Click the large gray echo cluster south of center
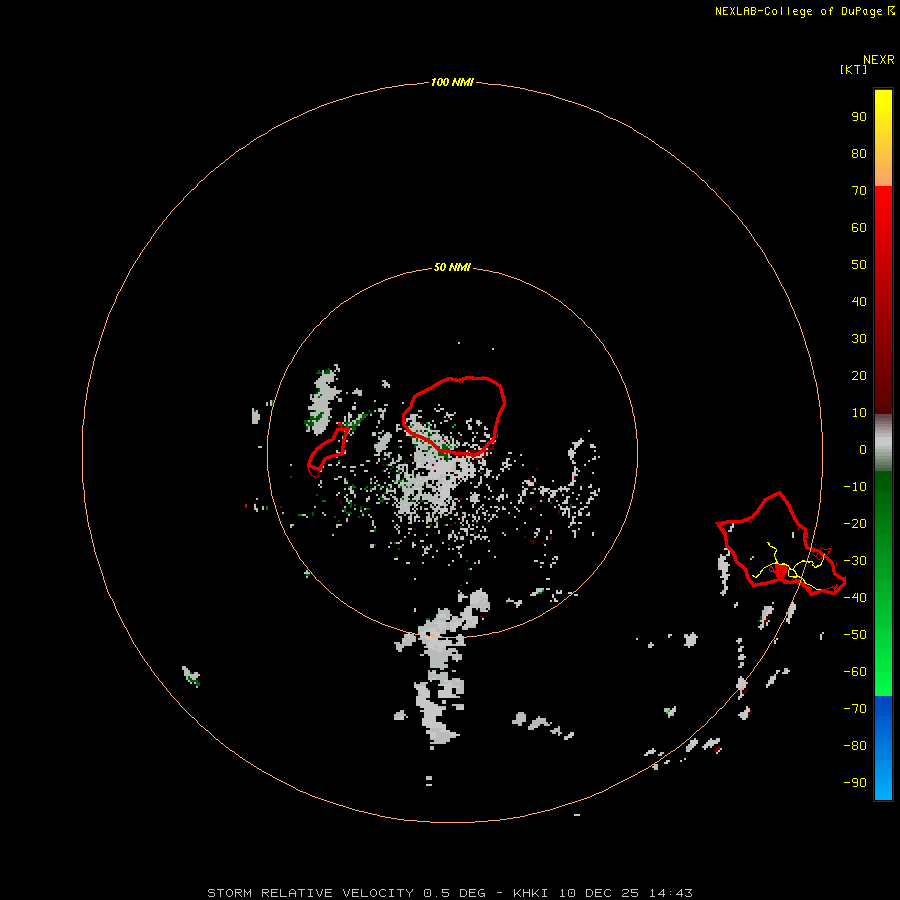The image size is (900, 900). [x=442, y=669]
